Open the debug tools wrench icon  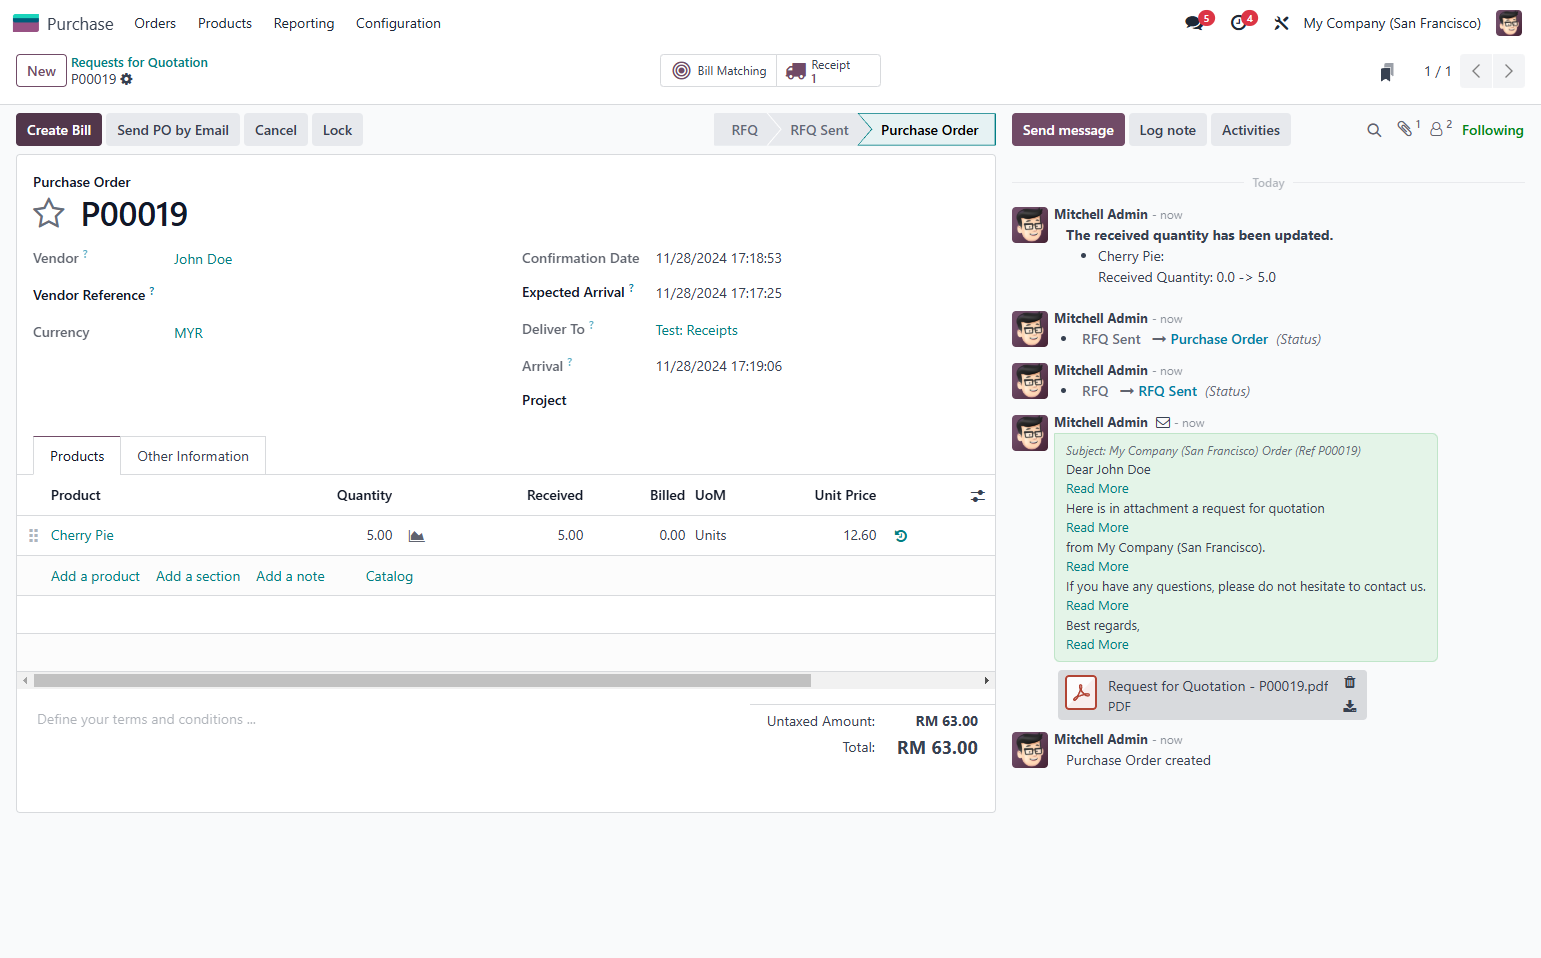pyautogui.click(x=1281, y=23)
